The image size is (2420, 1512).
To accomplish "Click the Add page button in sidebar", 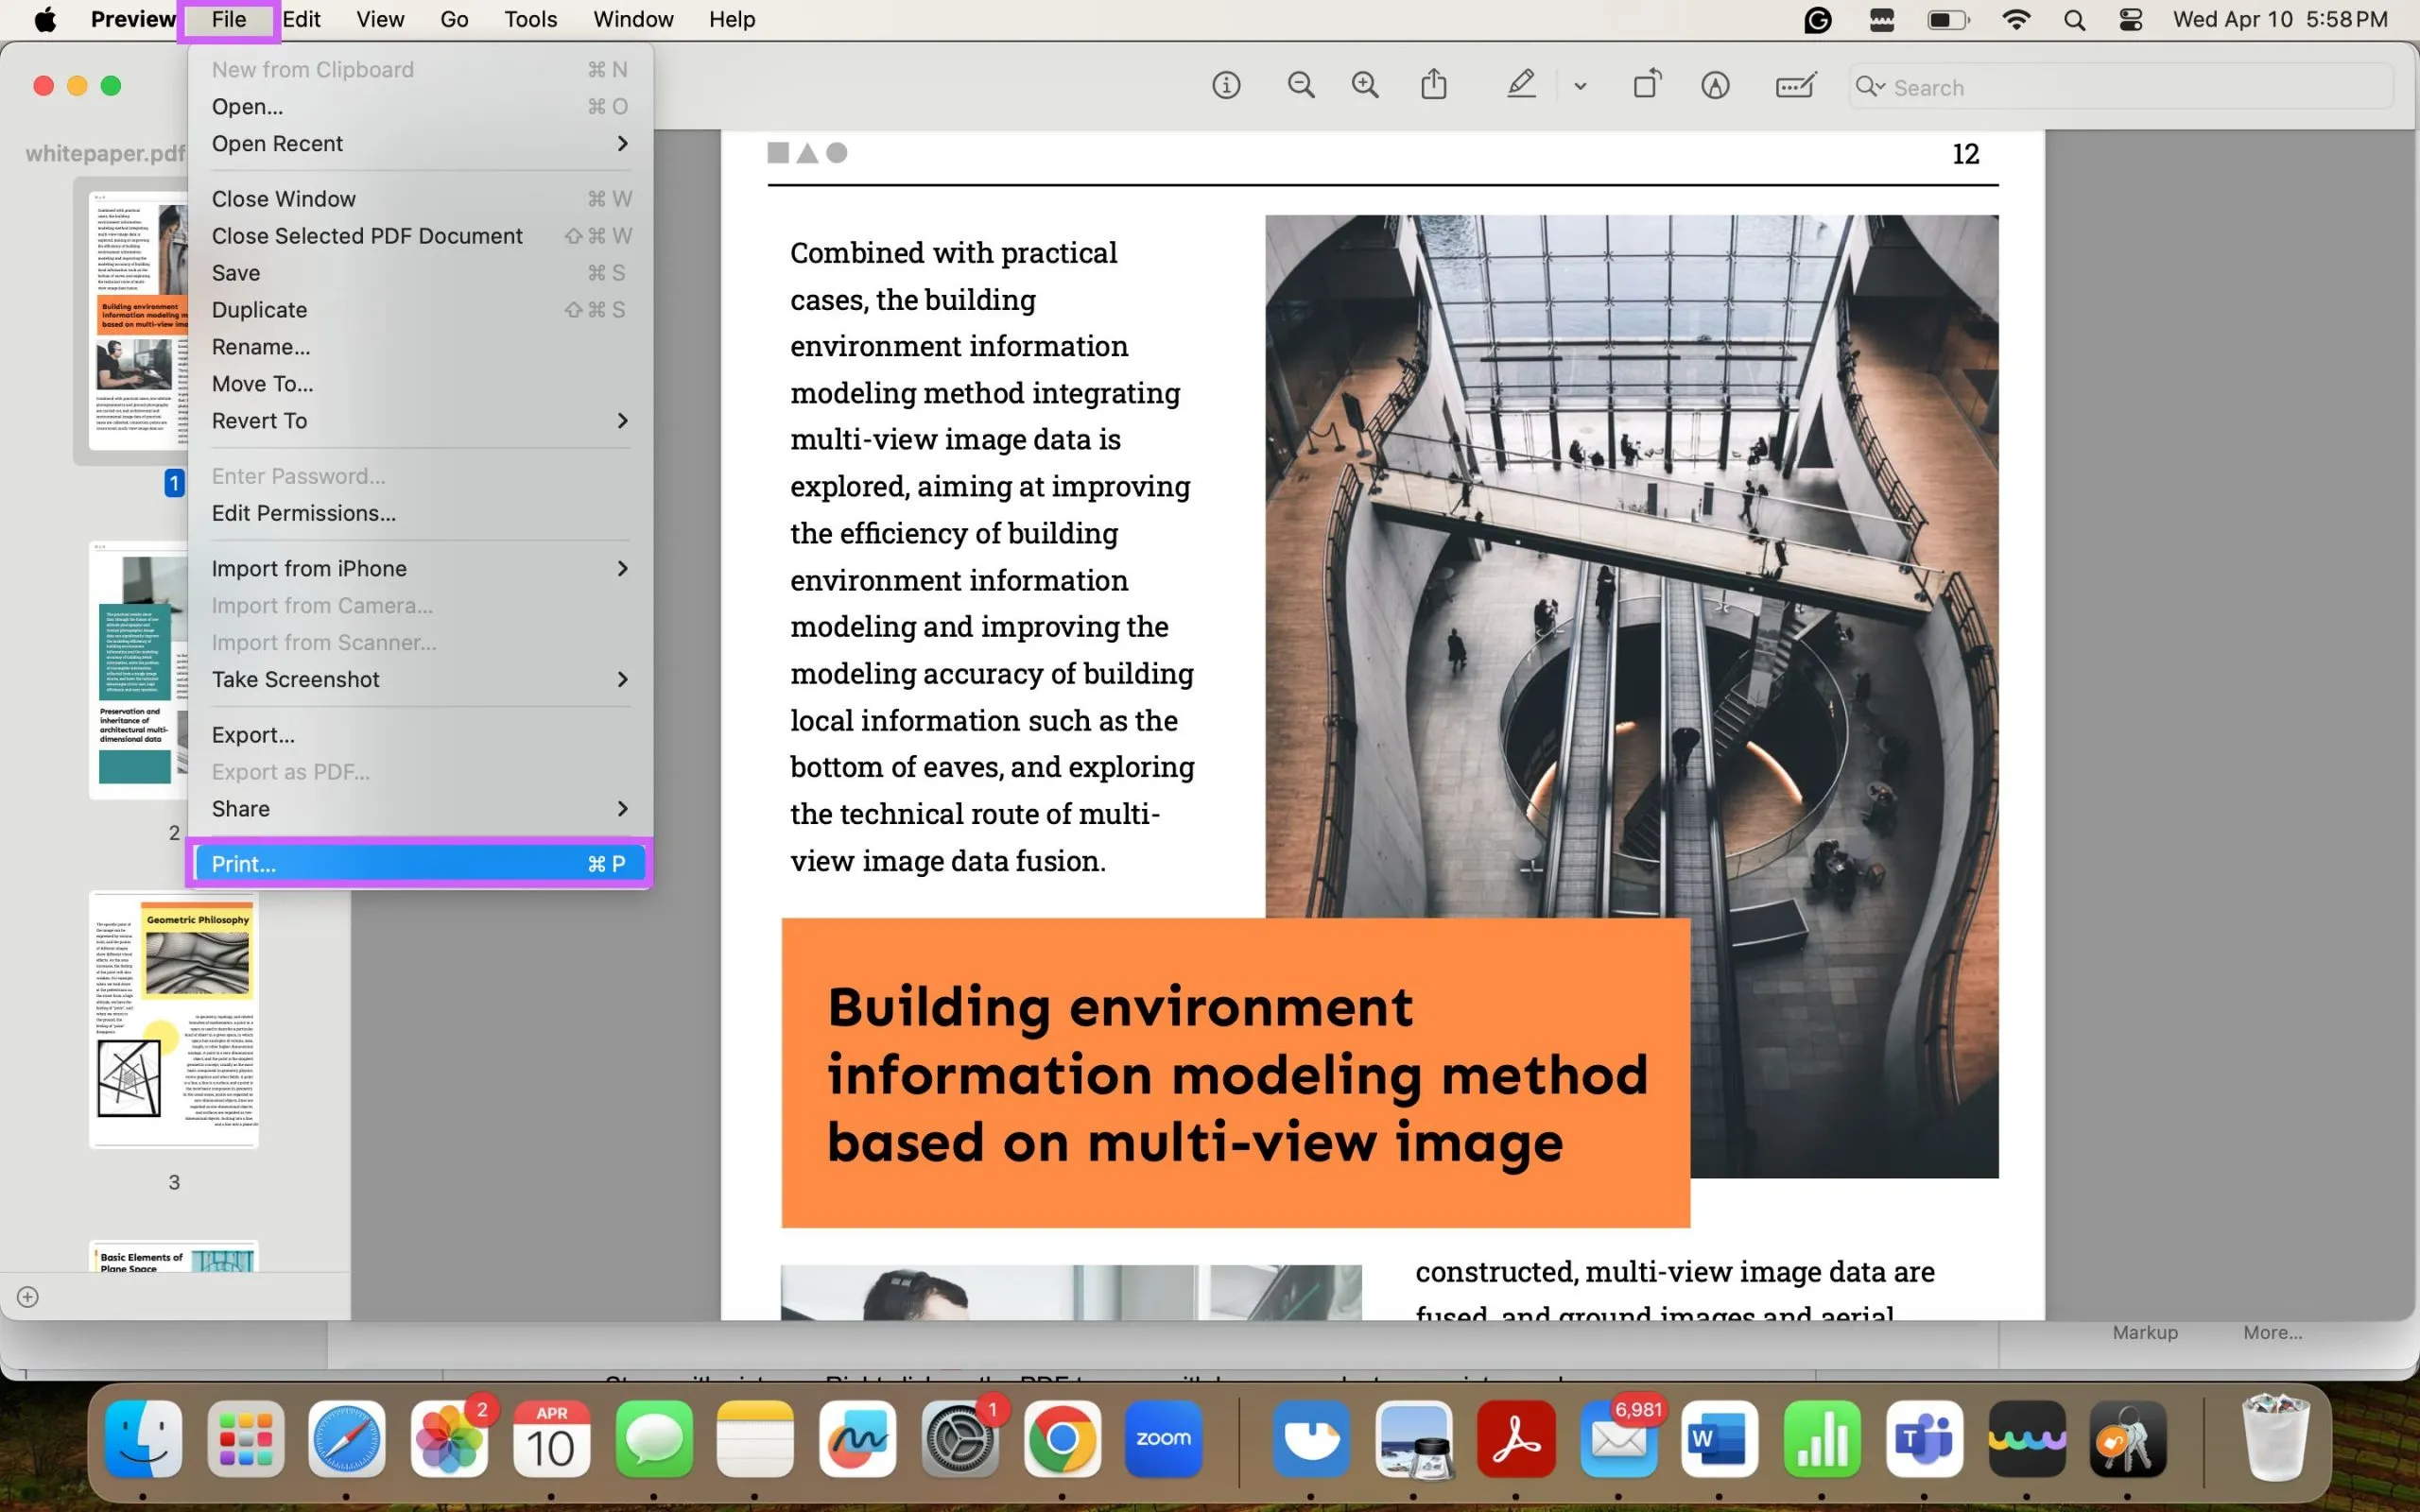I will point(27,1296).
